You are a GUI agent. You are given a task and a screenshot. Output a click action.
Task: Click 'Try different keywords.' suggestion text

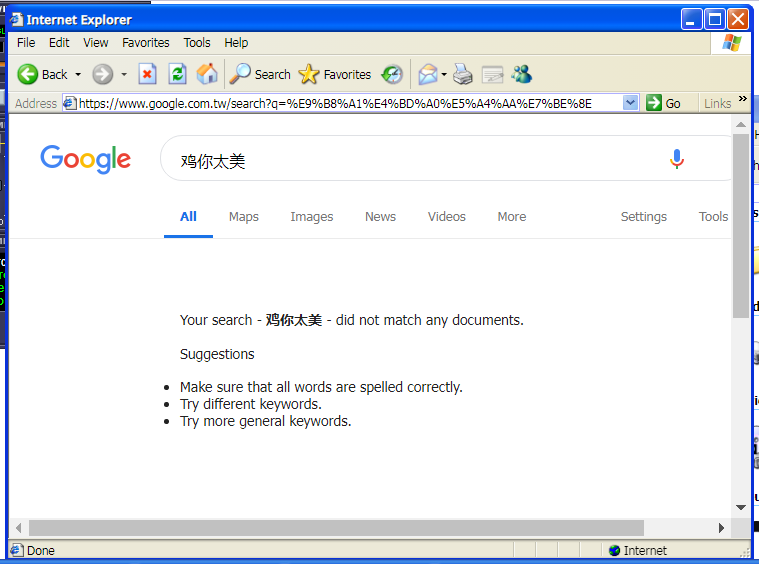tap(251, 404)
